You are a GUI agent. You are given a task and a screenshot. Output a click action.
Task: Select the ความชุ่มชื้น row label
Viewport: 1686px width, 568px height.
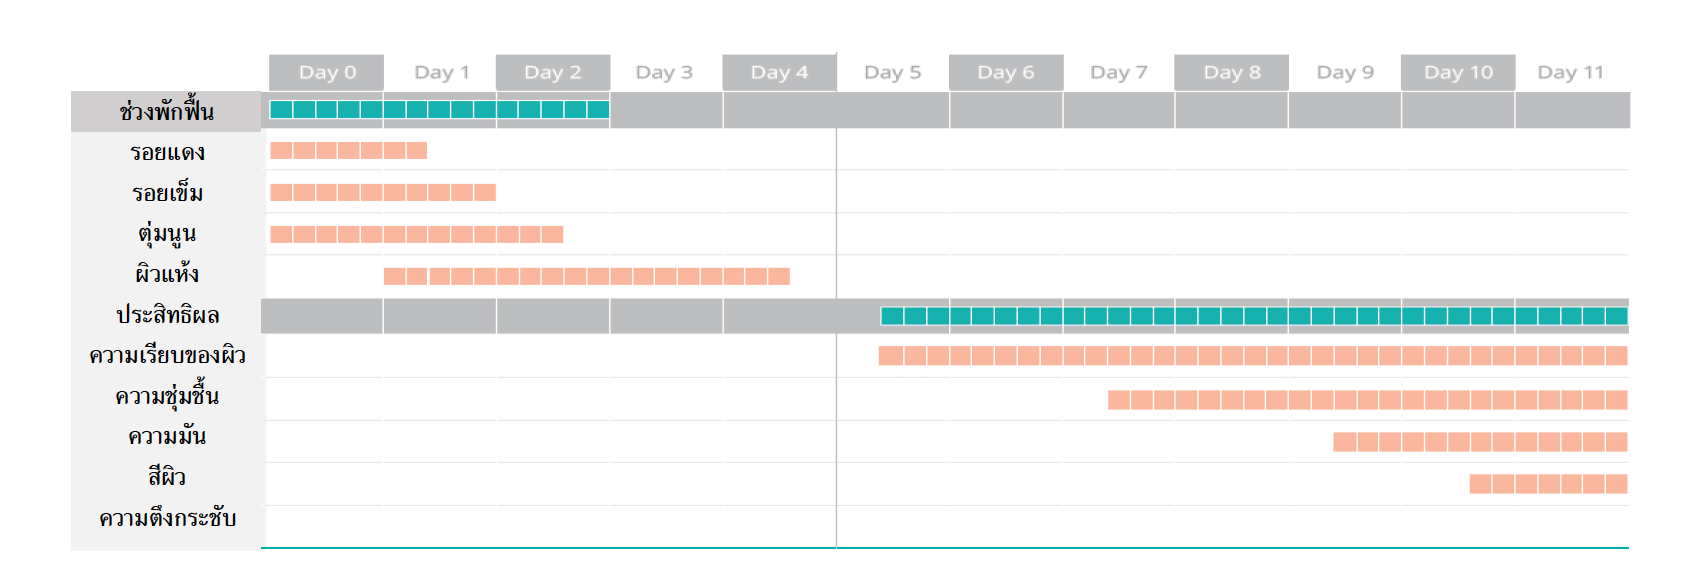(x=167, y=396)
